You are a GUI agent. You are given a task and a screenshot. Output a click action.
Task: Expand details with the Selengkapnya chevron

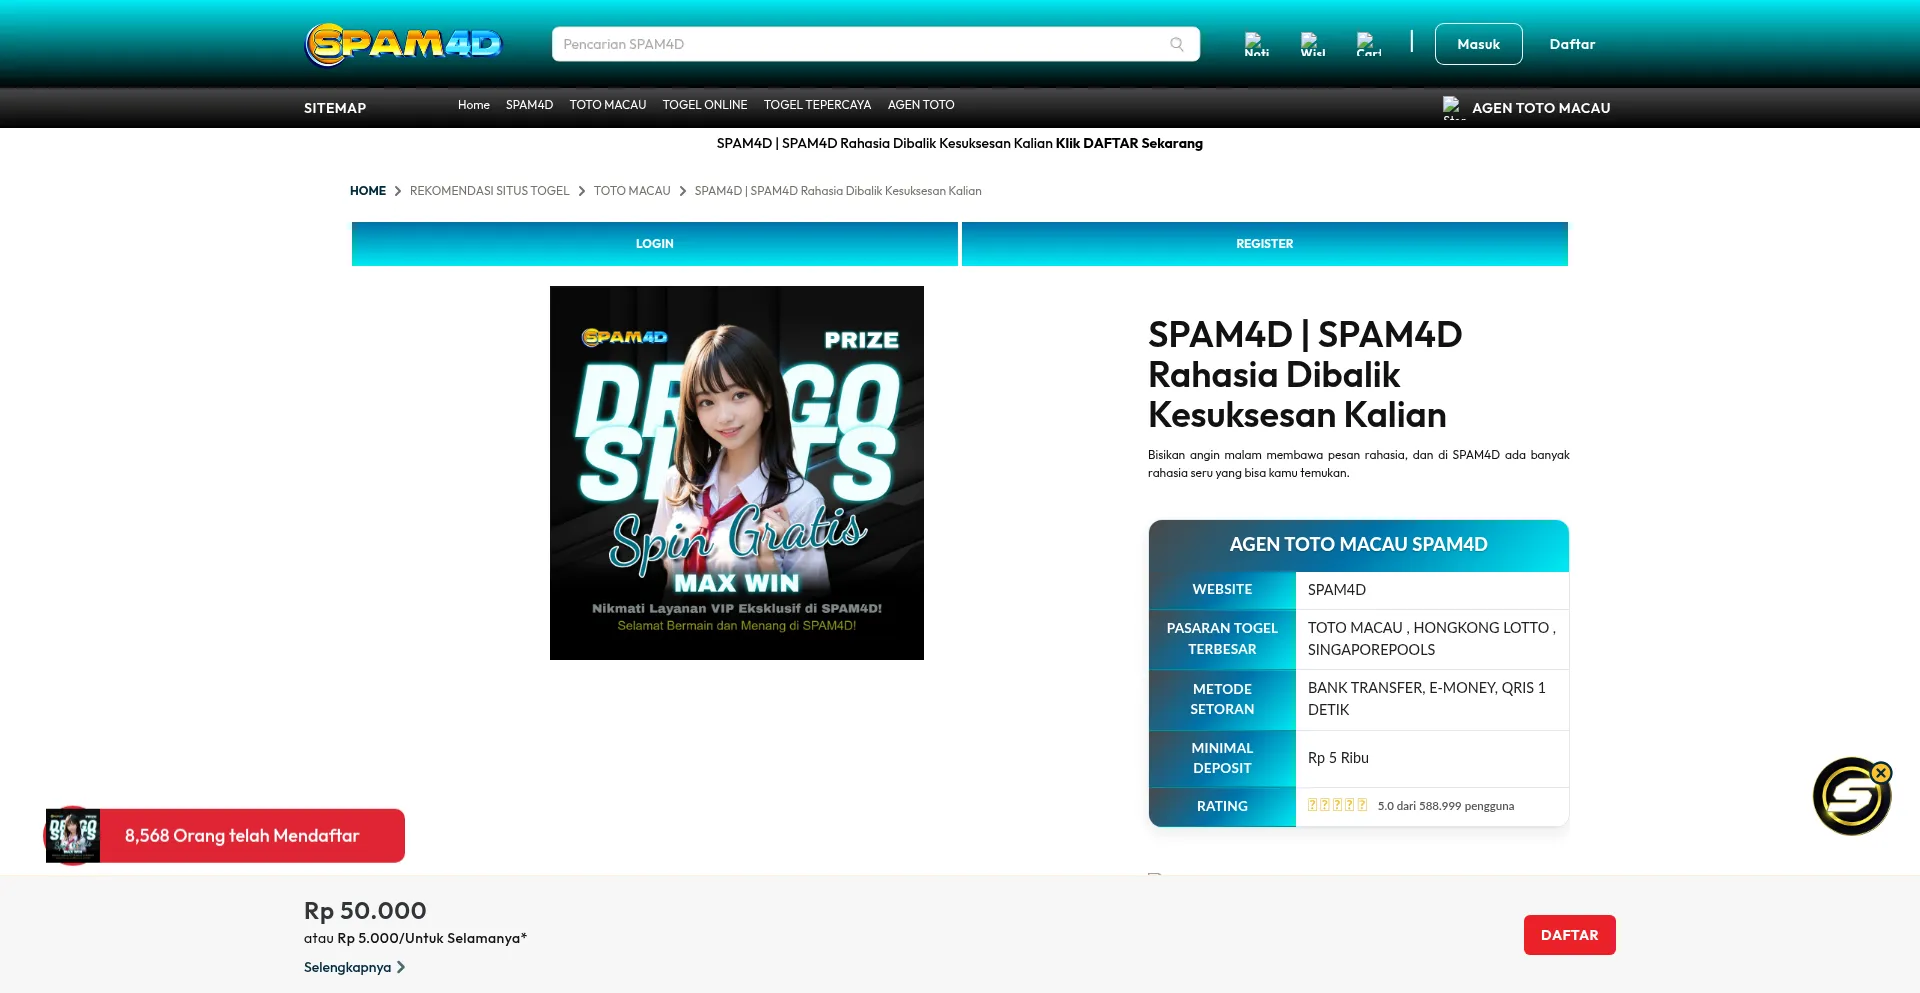coord(401,967)
